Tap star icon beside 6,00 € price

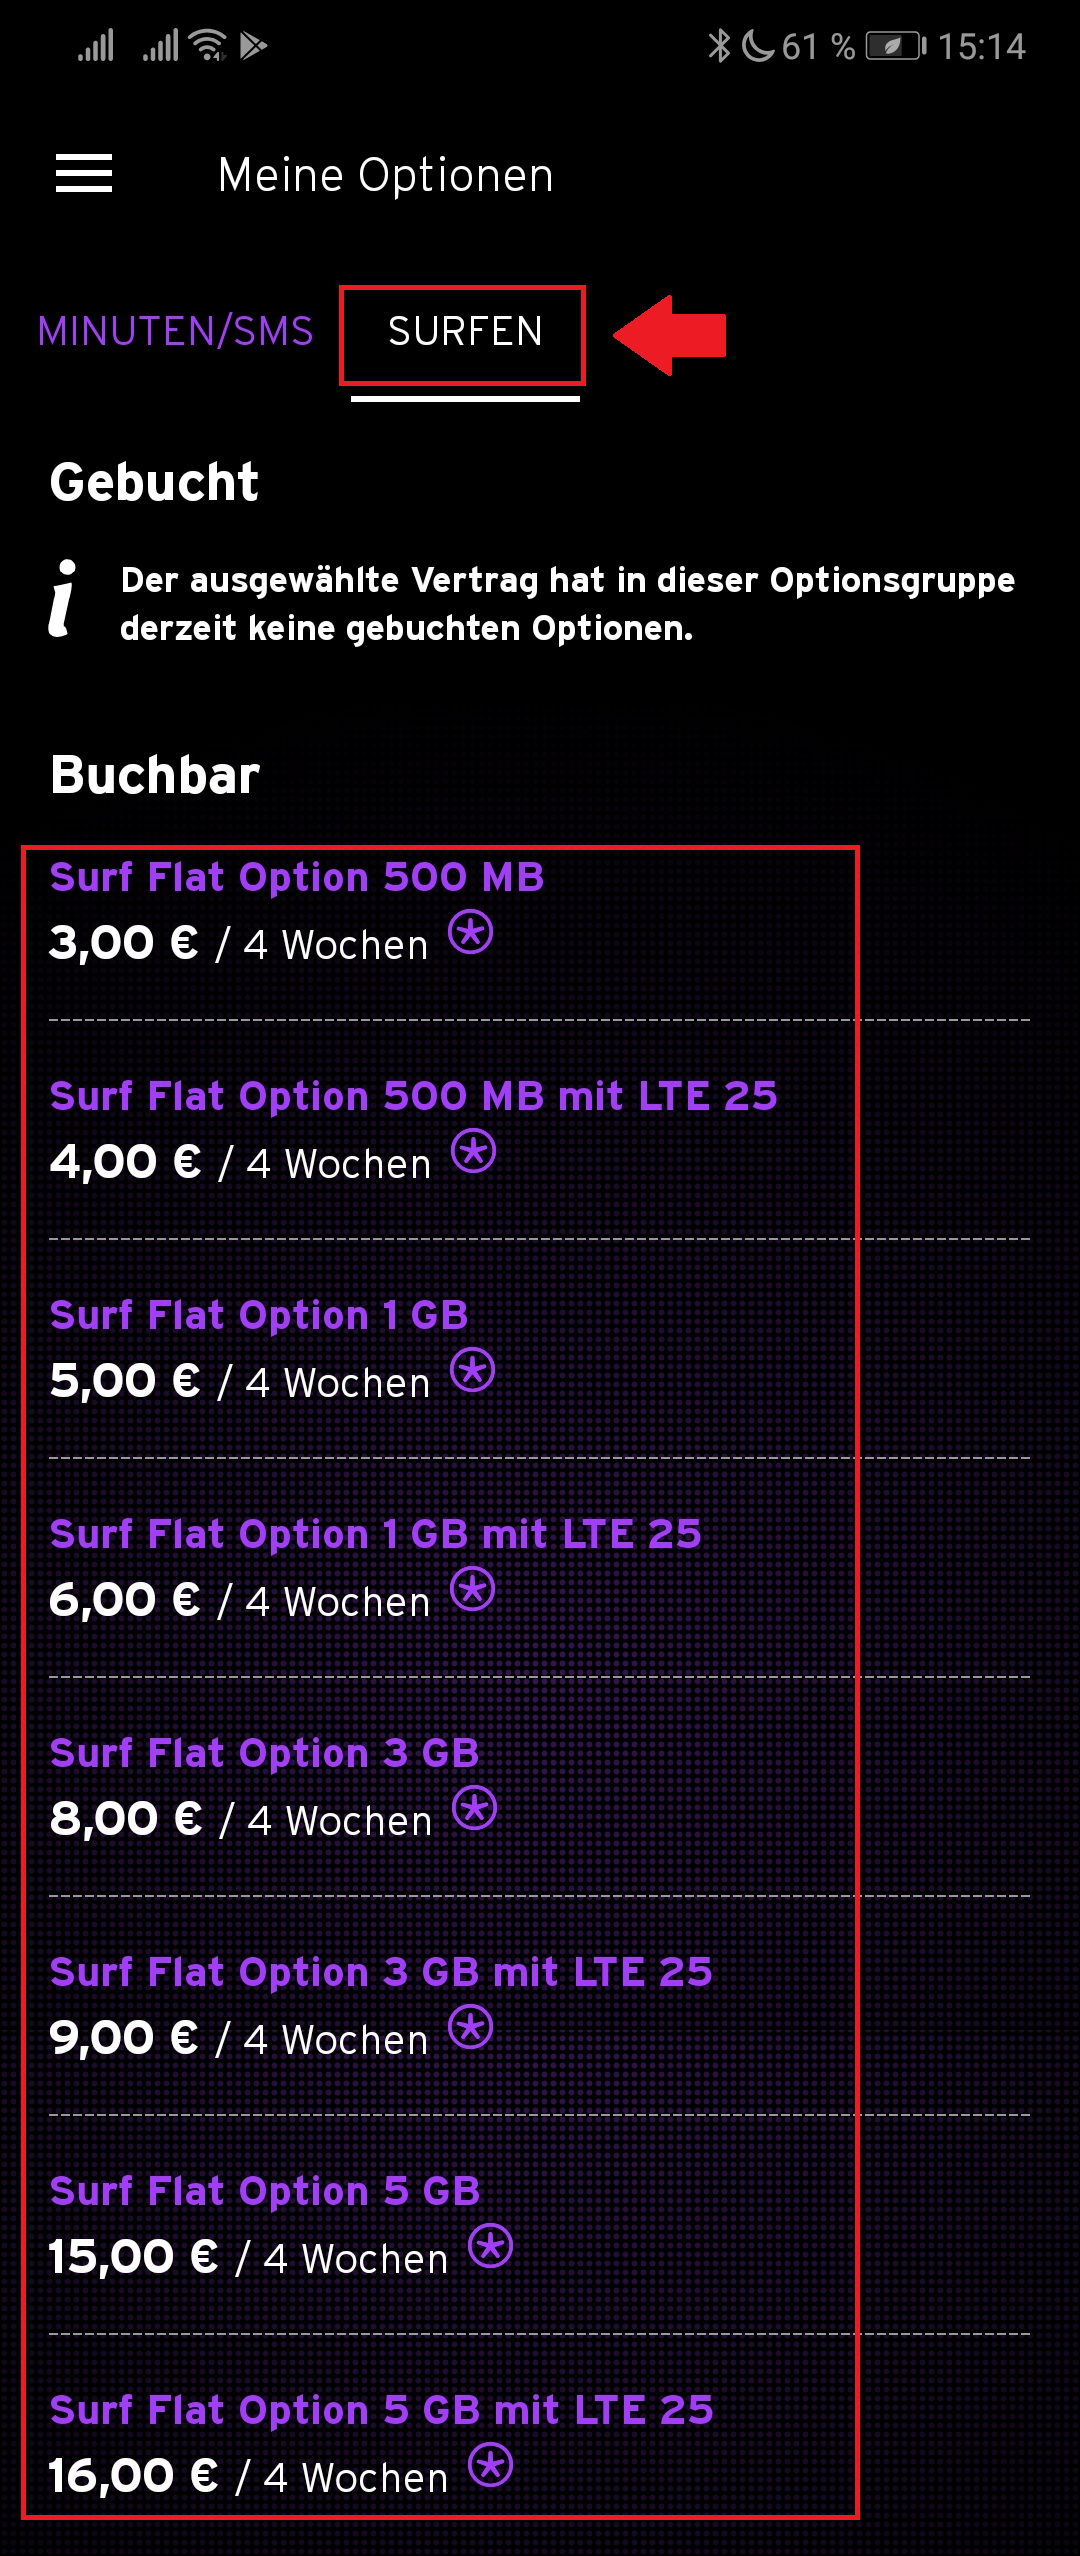[x=472, y=1590]
